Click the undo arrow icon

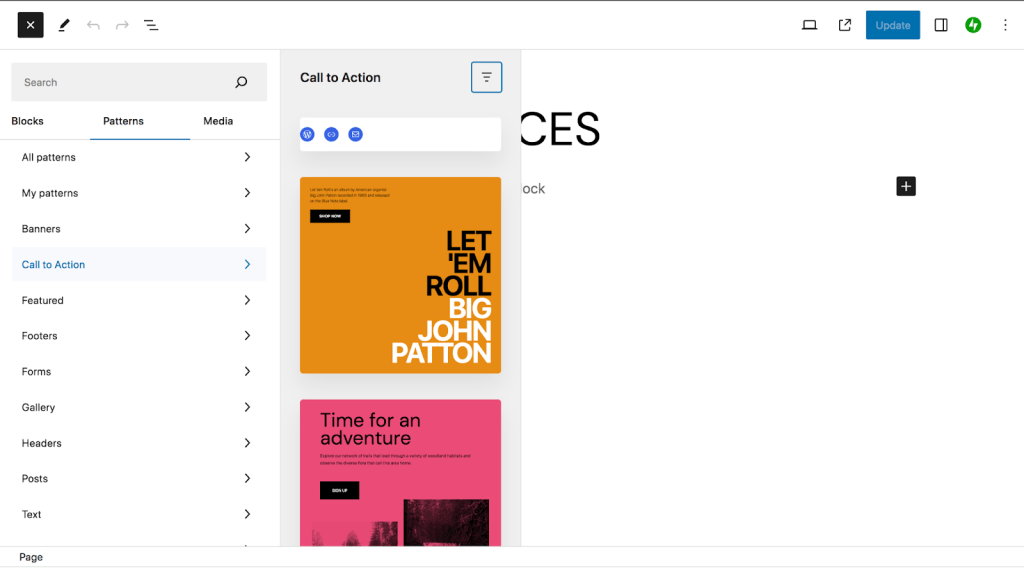[93, 25]
